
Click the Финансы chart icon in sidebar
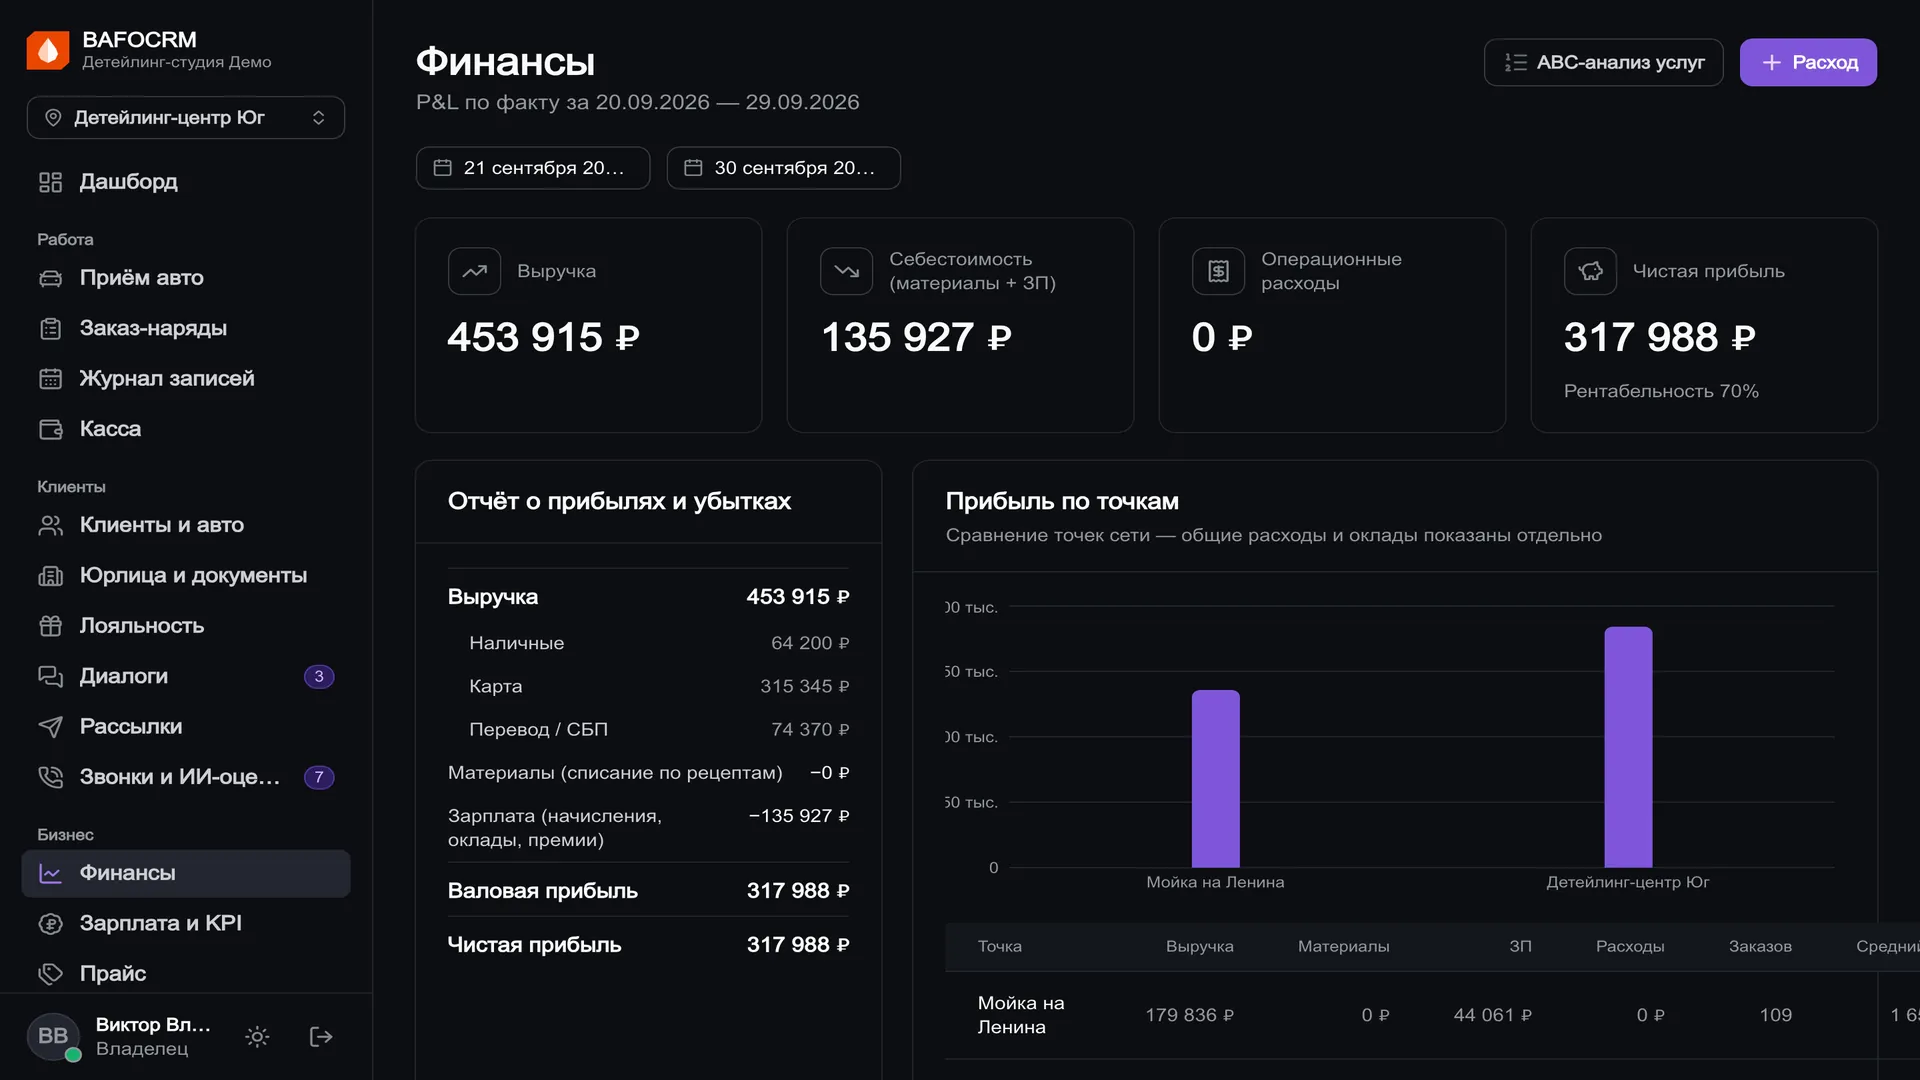[x=51, y=874]
